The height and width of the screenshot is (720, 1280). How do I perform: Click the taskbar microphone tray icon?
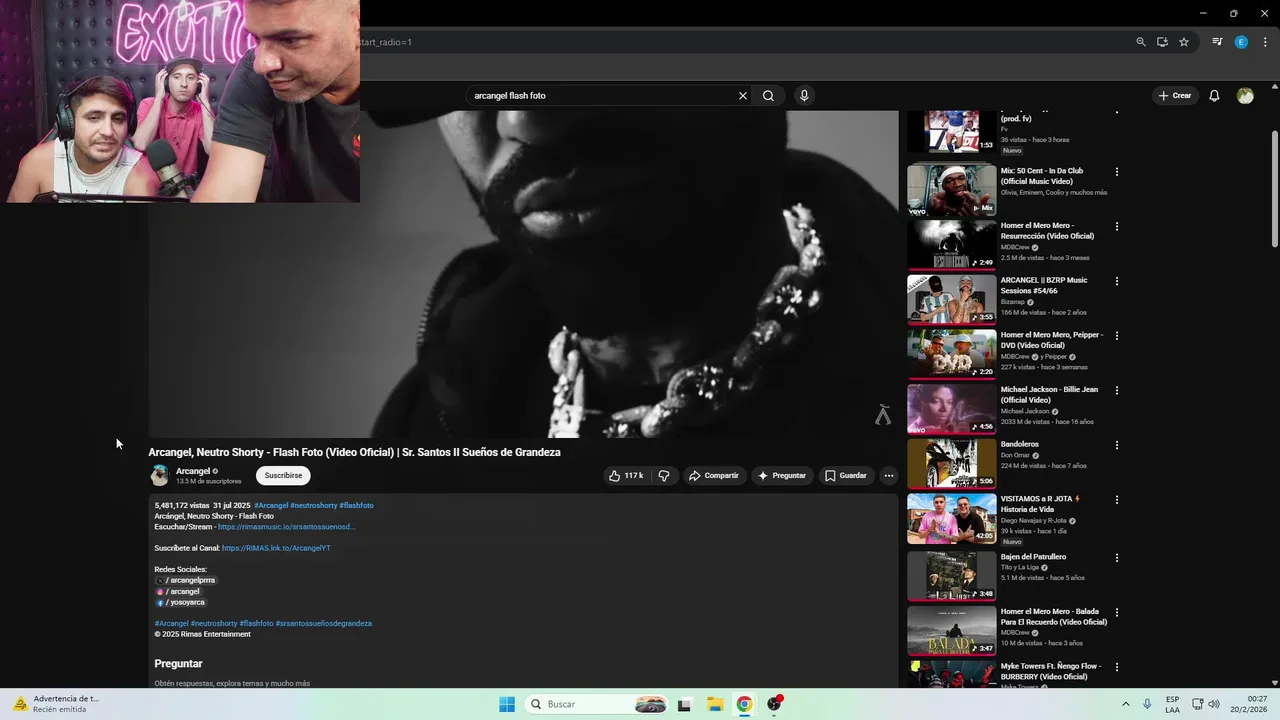click(1147, 704)
